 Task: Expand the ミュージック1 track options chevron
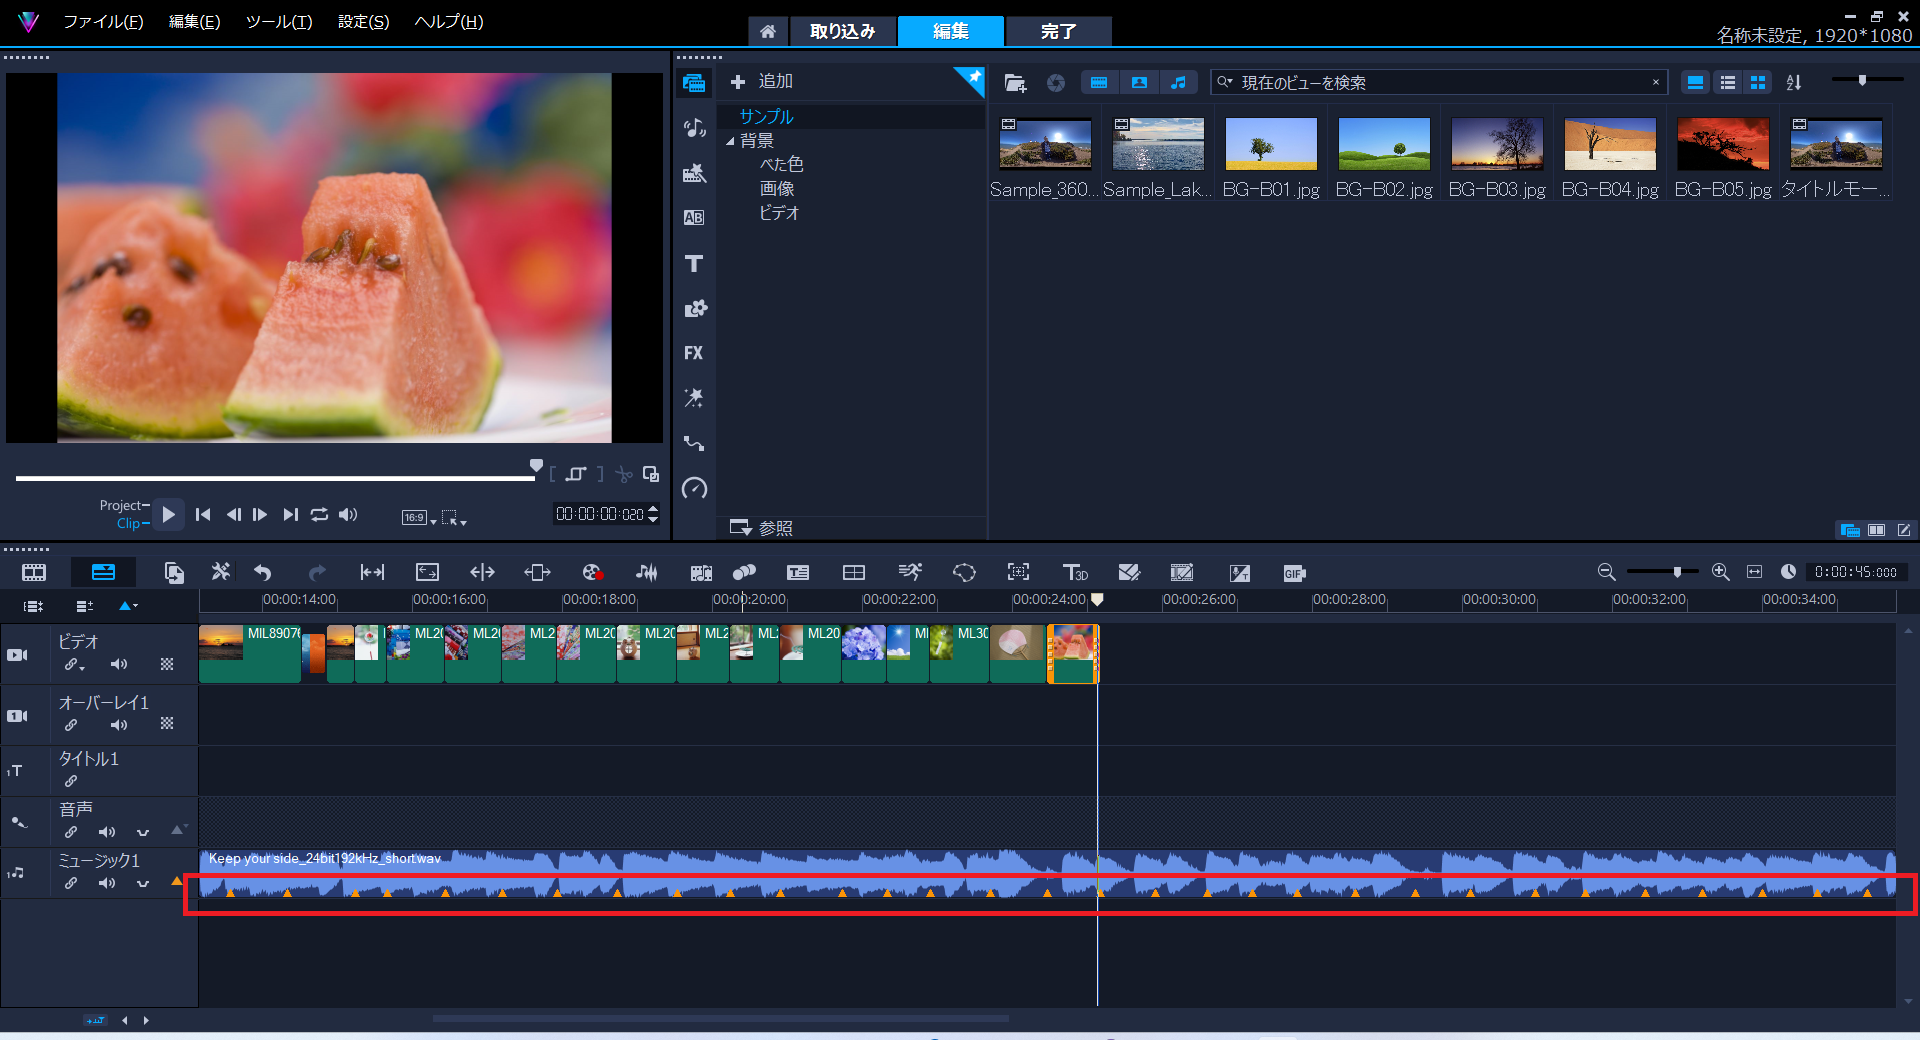point(143,883)
